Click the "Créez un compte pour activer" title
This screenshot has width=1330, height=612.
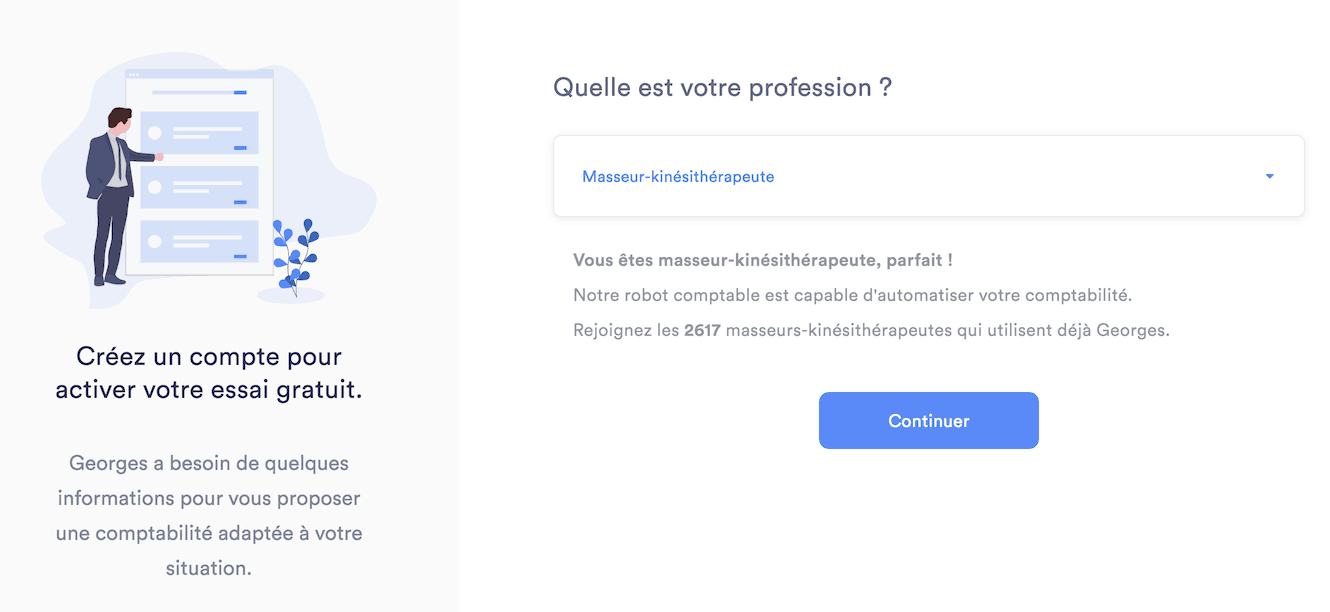pos(209,373)
